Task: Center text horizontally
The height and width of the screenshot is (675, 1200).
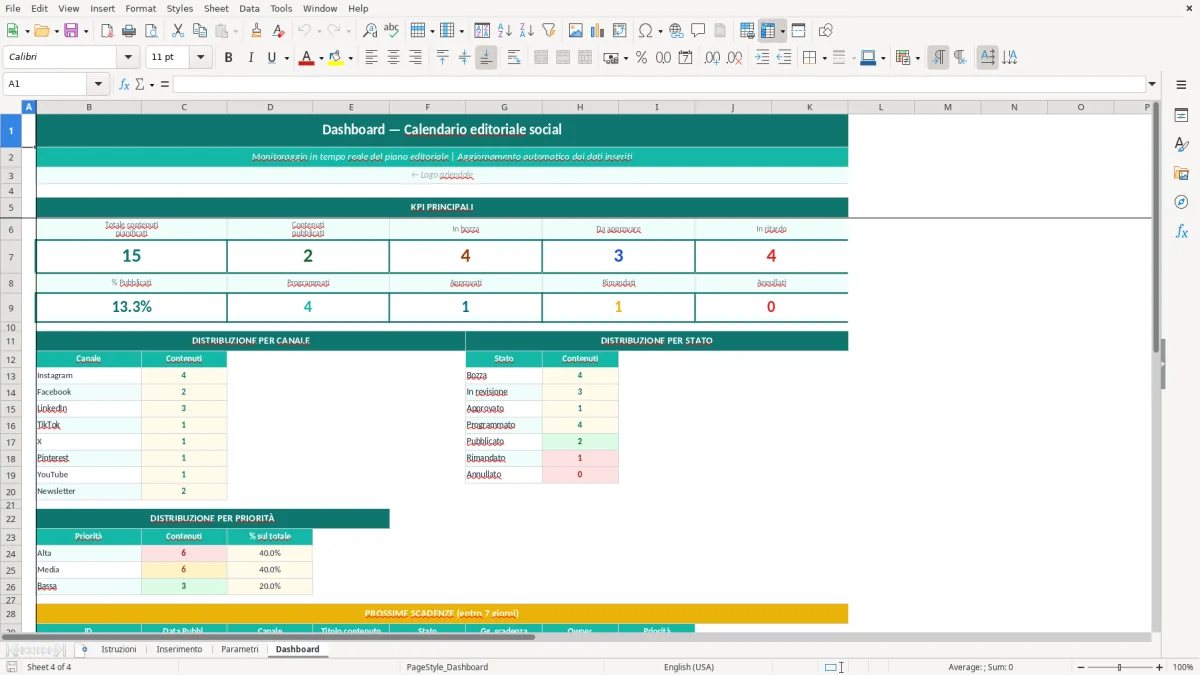Action: (x=394, y=58)
